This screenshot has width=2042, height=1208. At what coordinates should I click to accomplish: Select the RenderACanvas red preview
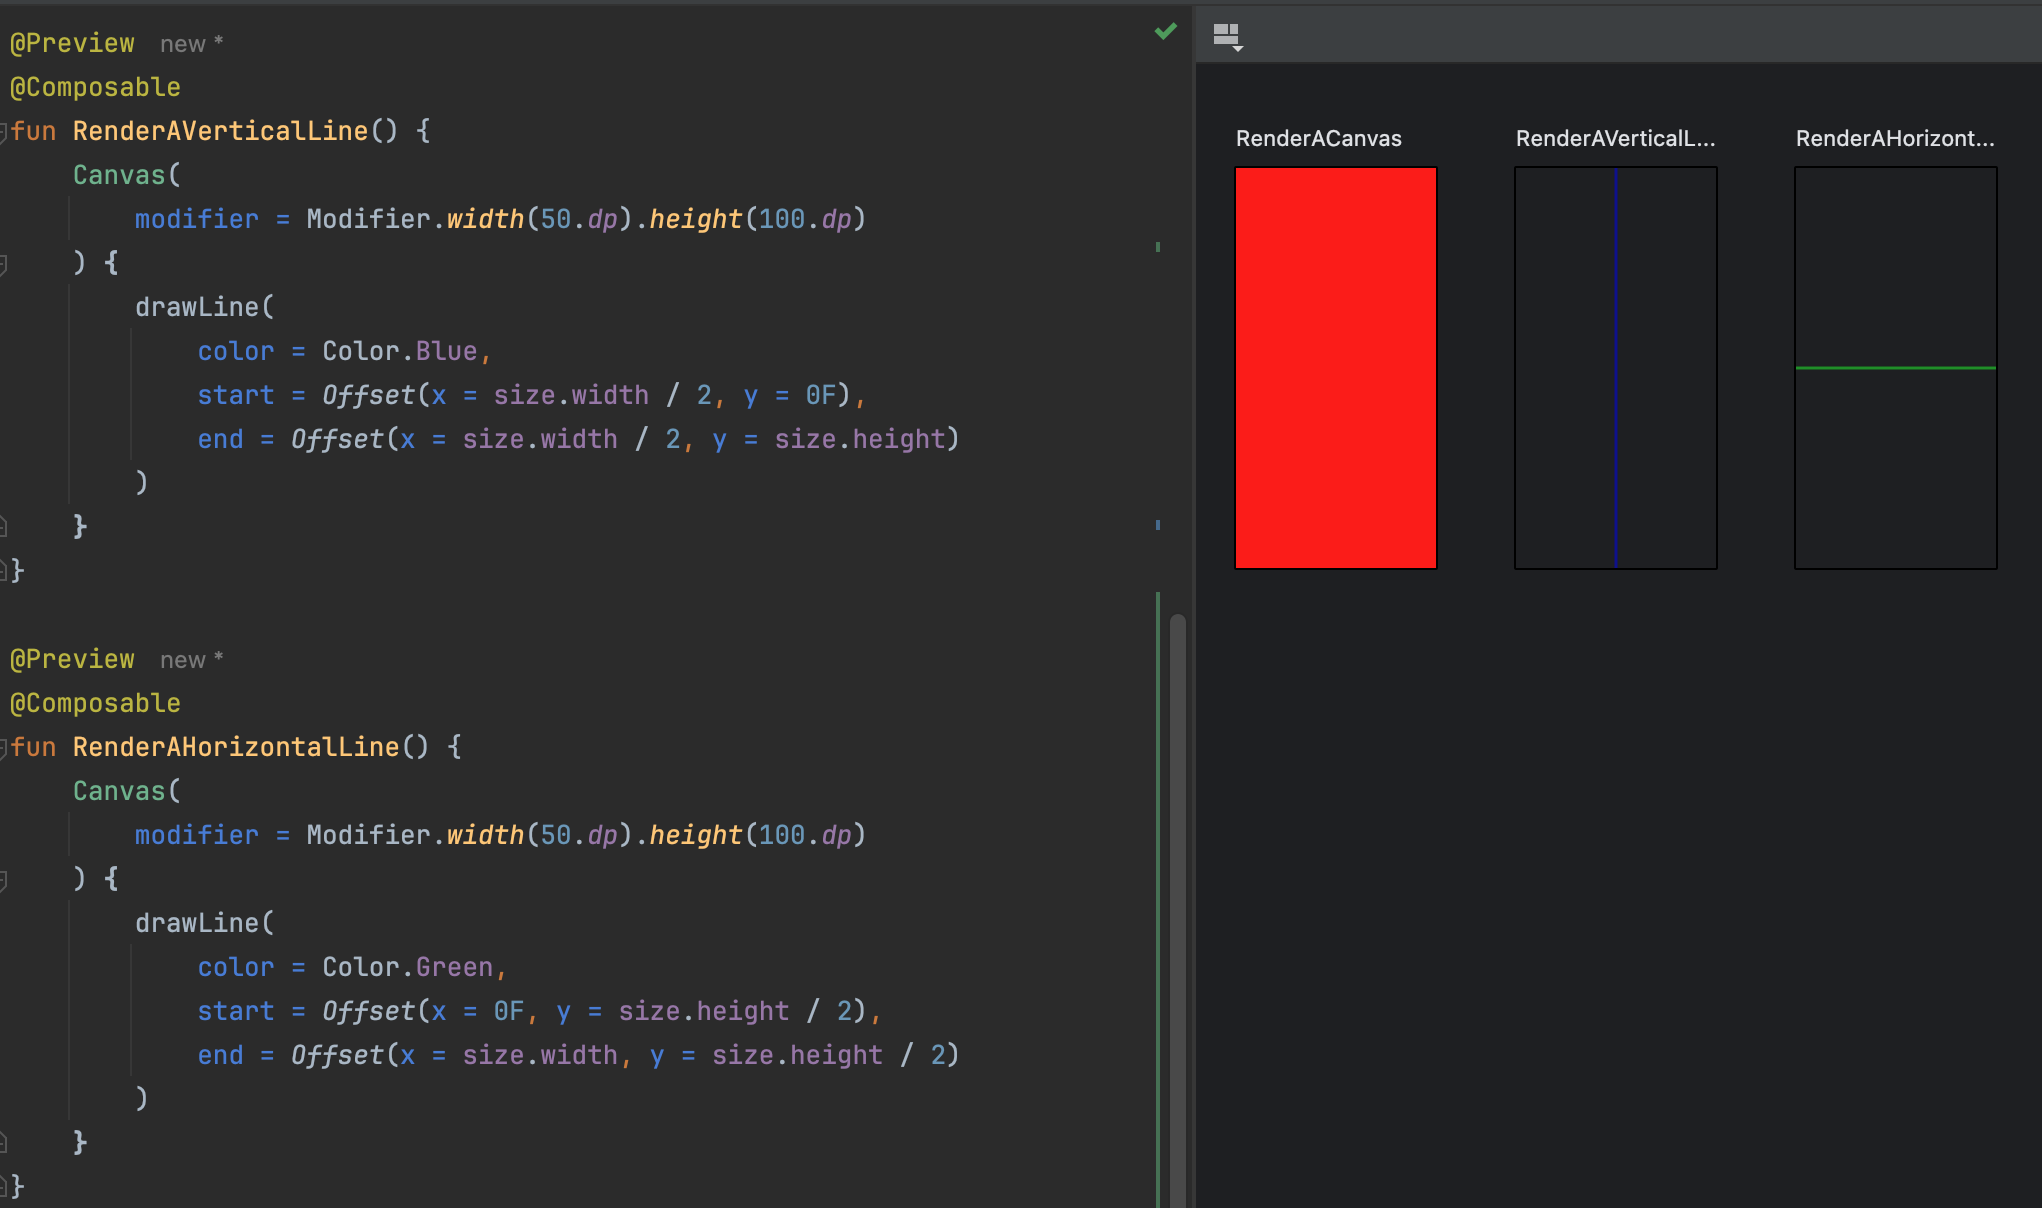coord(1336,368)
